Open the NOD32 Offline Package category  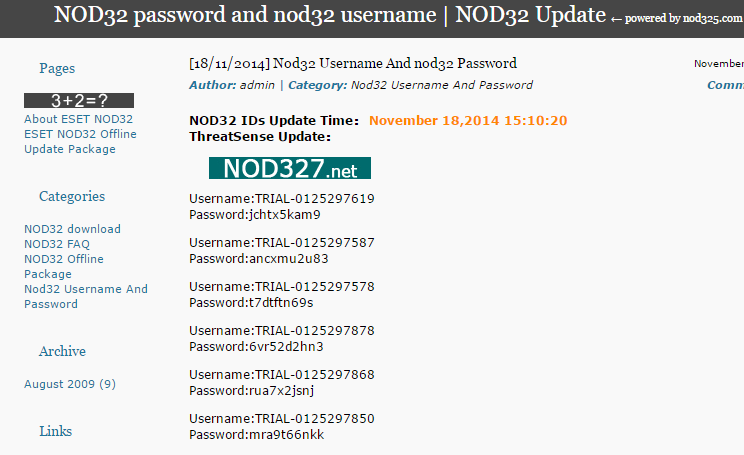(x=64, y=266)
